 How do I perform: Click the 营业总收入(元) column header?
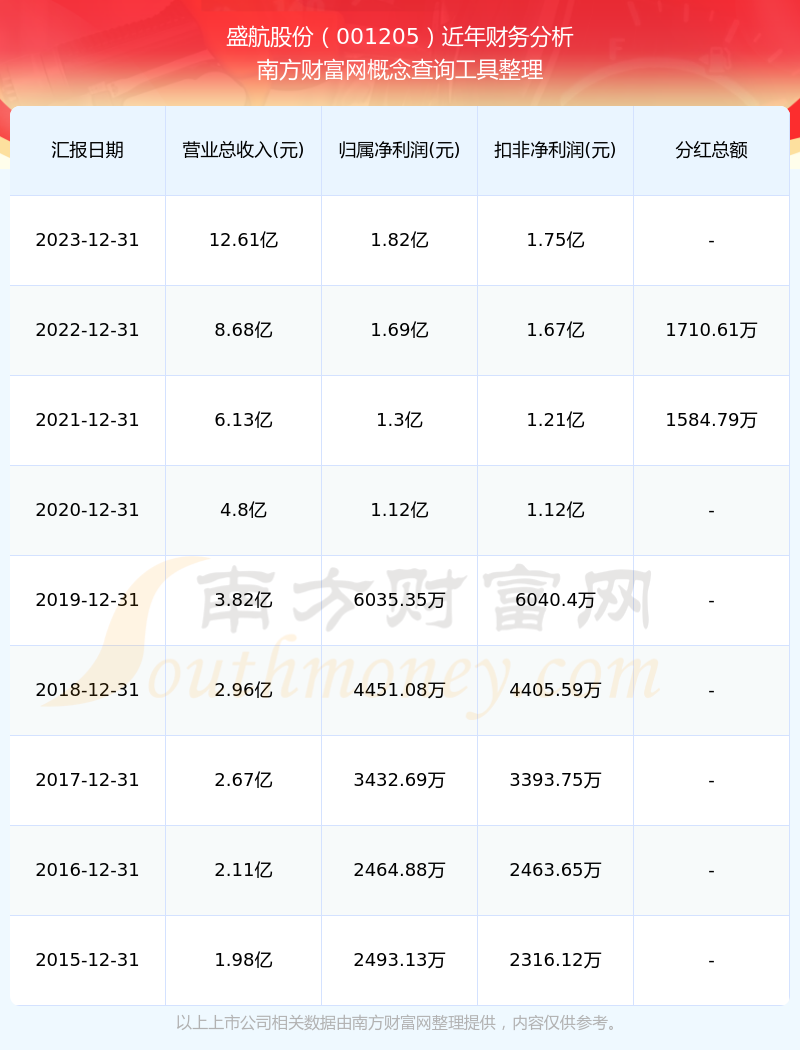(x=244, y=150)
